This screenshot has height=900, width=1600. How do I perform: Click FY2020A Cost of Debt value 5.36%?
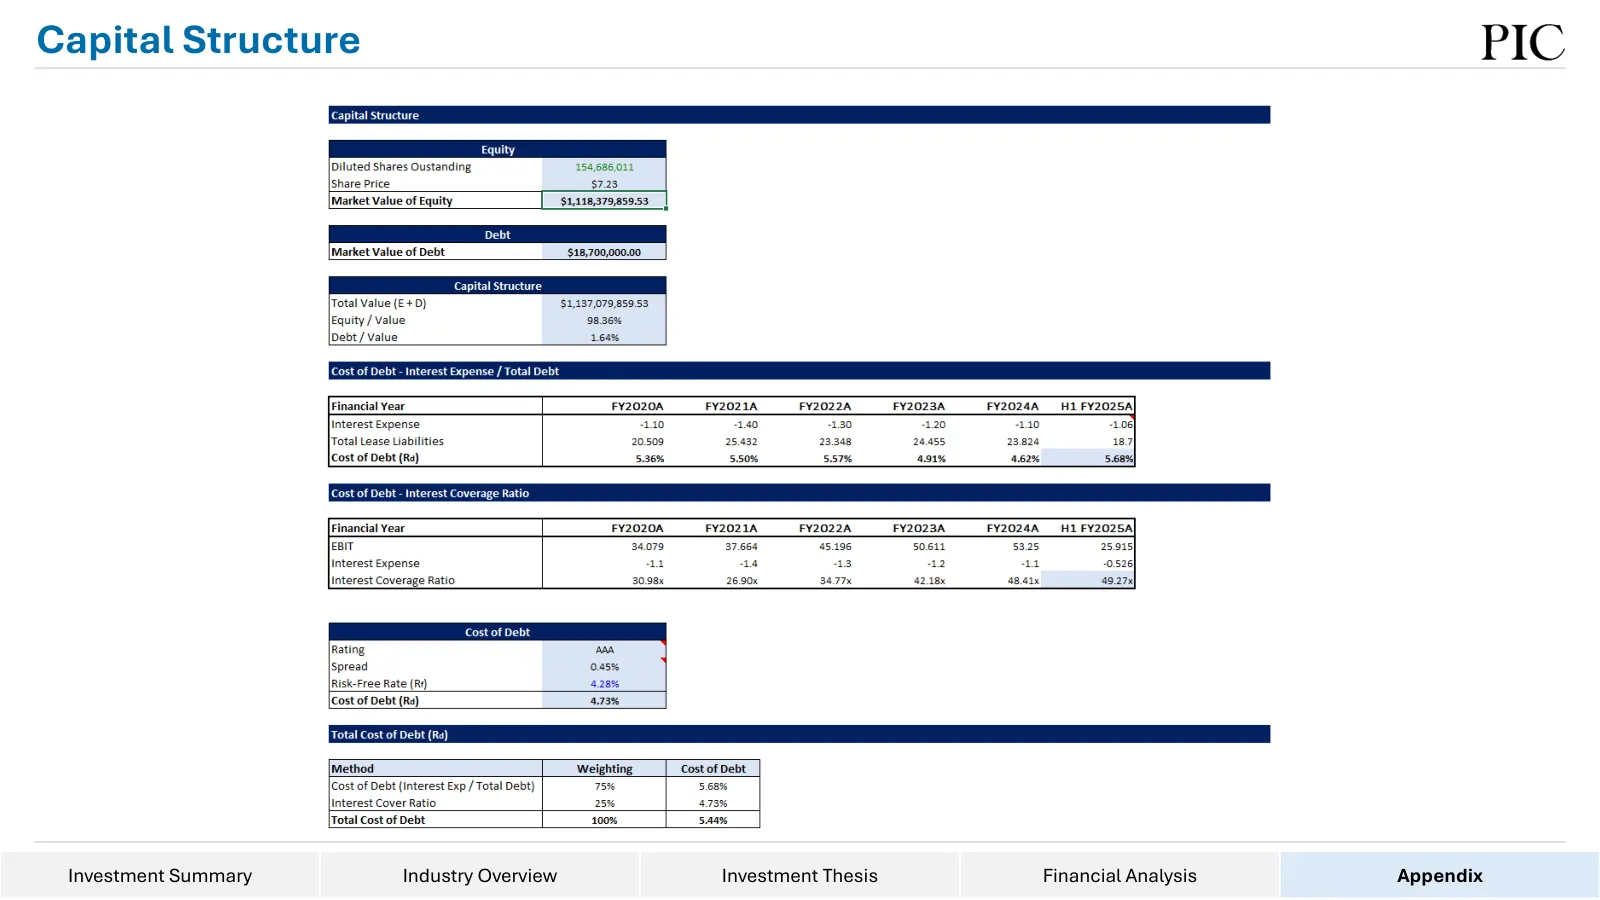pos(650,458)
